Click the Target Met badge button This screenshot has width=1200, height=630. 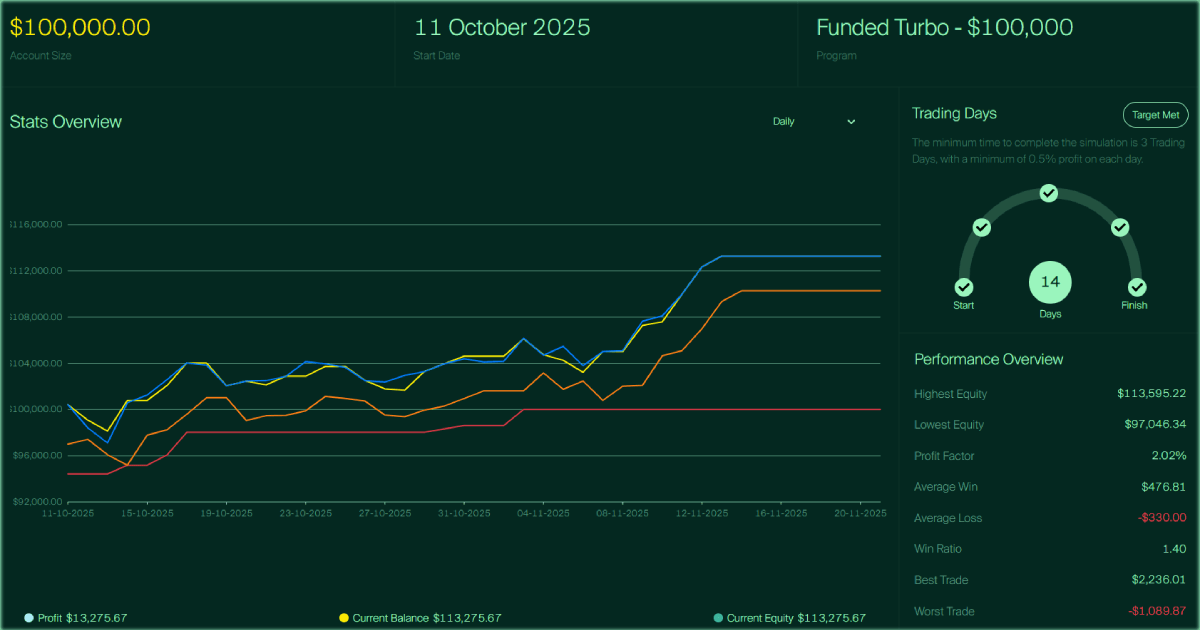pos(1156,115)
